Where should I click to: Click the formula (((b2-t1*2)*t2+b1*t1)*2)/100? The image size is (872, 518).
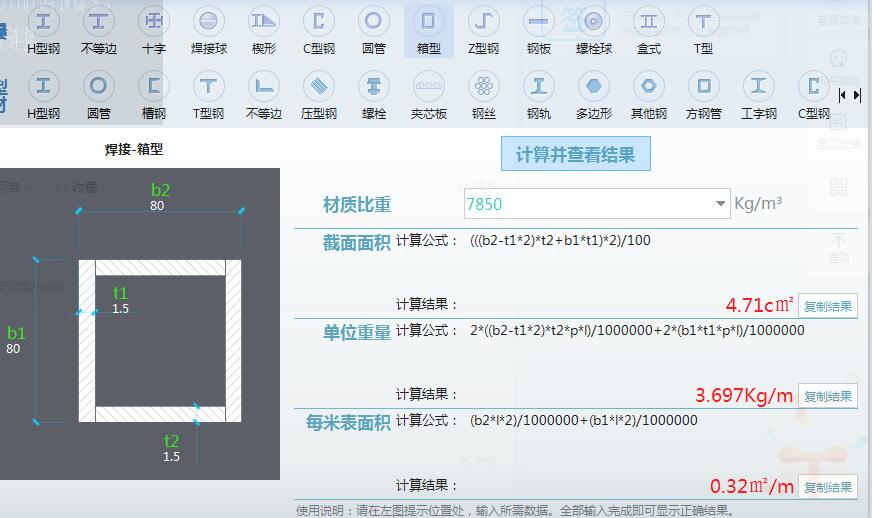pyautogui.click(x=560, y=240)
